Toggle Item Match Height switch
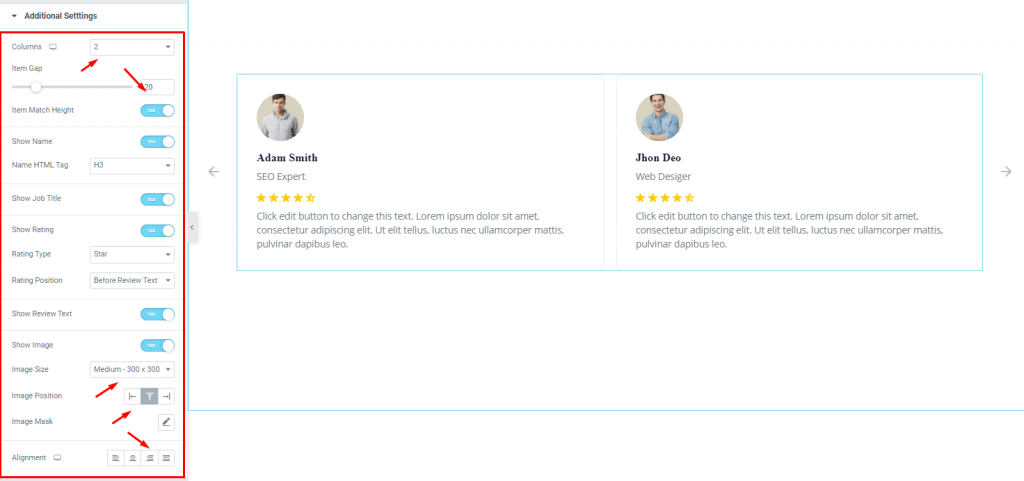 click(157, 111)
